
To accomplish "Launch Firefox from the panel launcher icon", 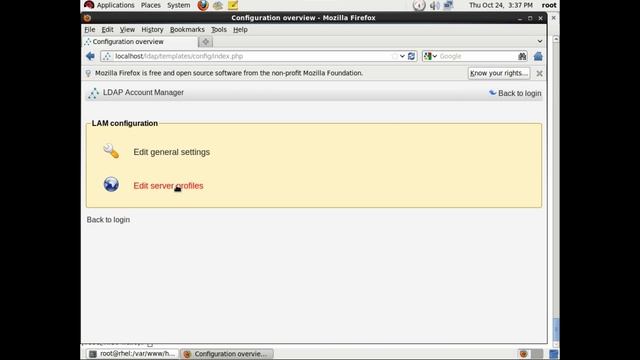I will pyautogui.click(x=203, y=5).
